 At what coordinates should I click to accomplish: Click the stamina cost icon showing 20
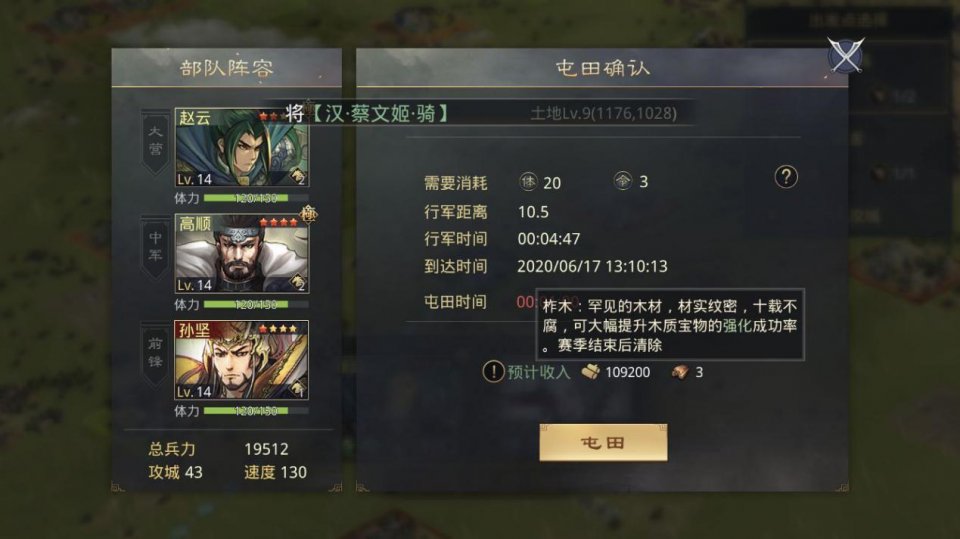[x=528, y=181]
